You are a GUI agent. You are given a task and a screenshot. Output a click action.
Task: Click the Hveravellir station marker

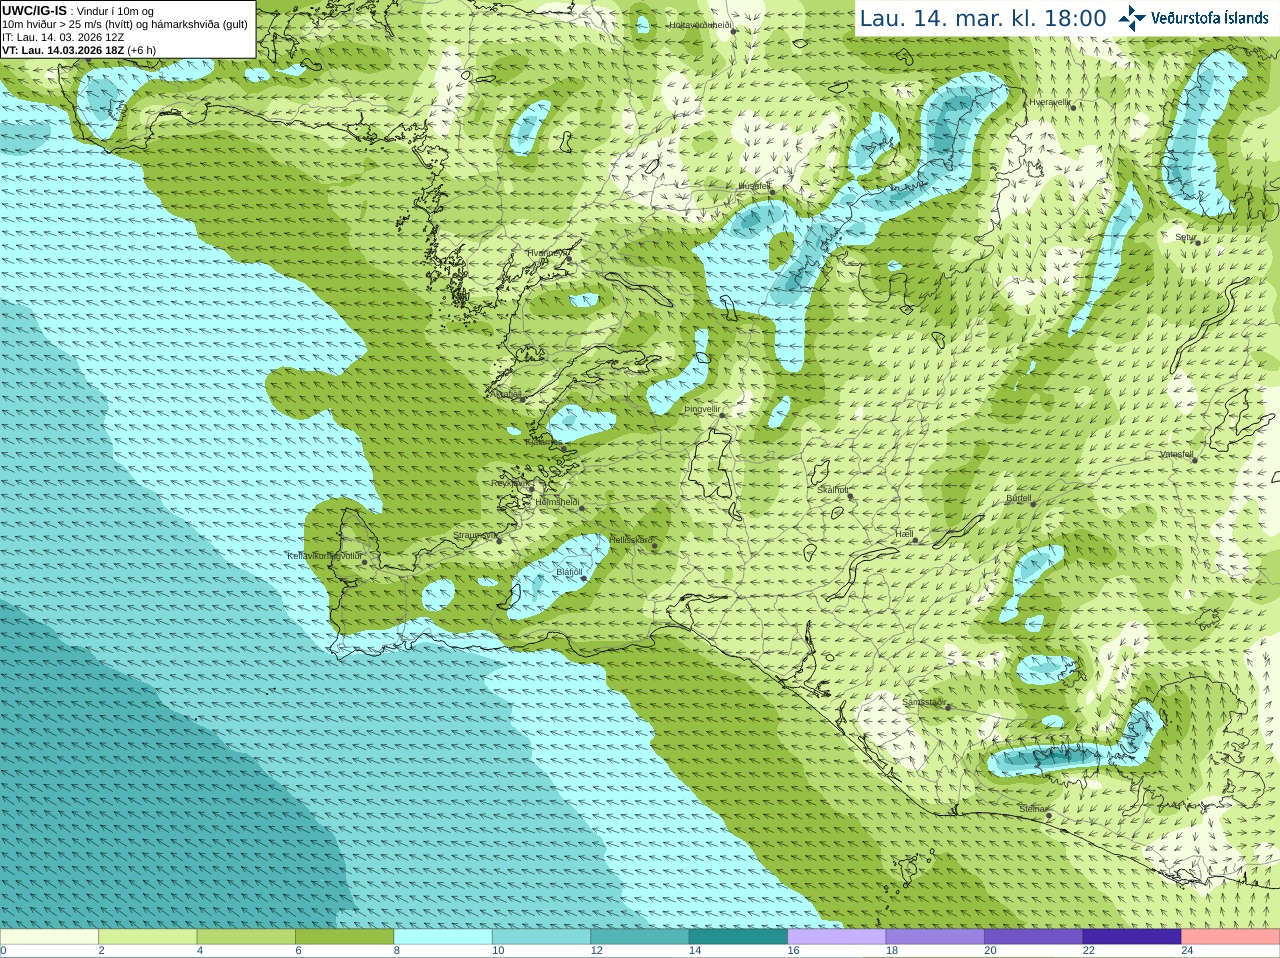coord(1072,106)
